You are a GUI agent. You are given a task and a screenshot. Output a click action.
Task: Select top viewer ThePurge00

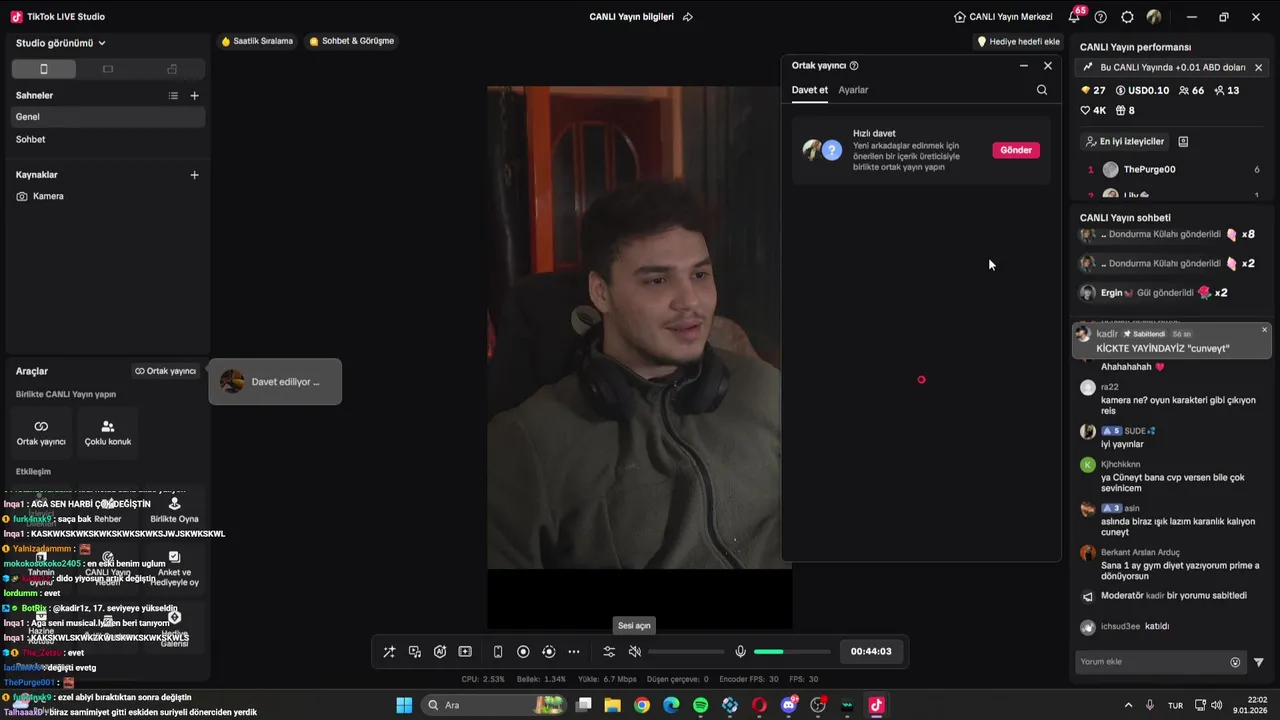(x=1172, y=170)
